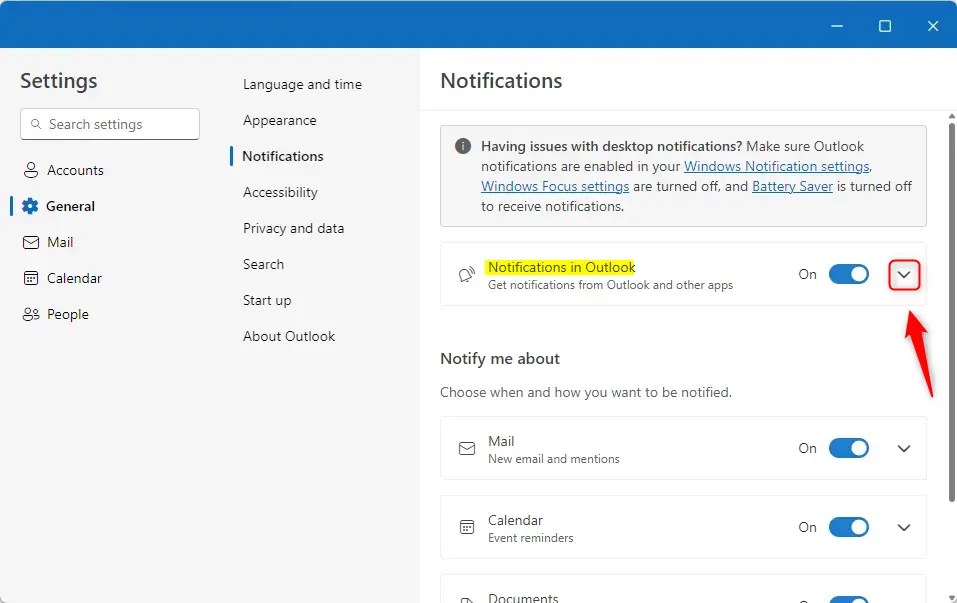Turn off Calendar event reminders toggle
The image size is (957, 603).
pos(848,527)
